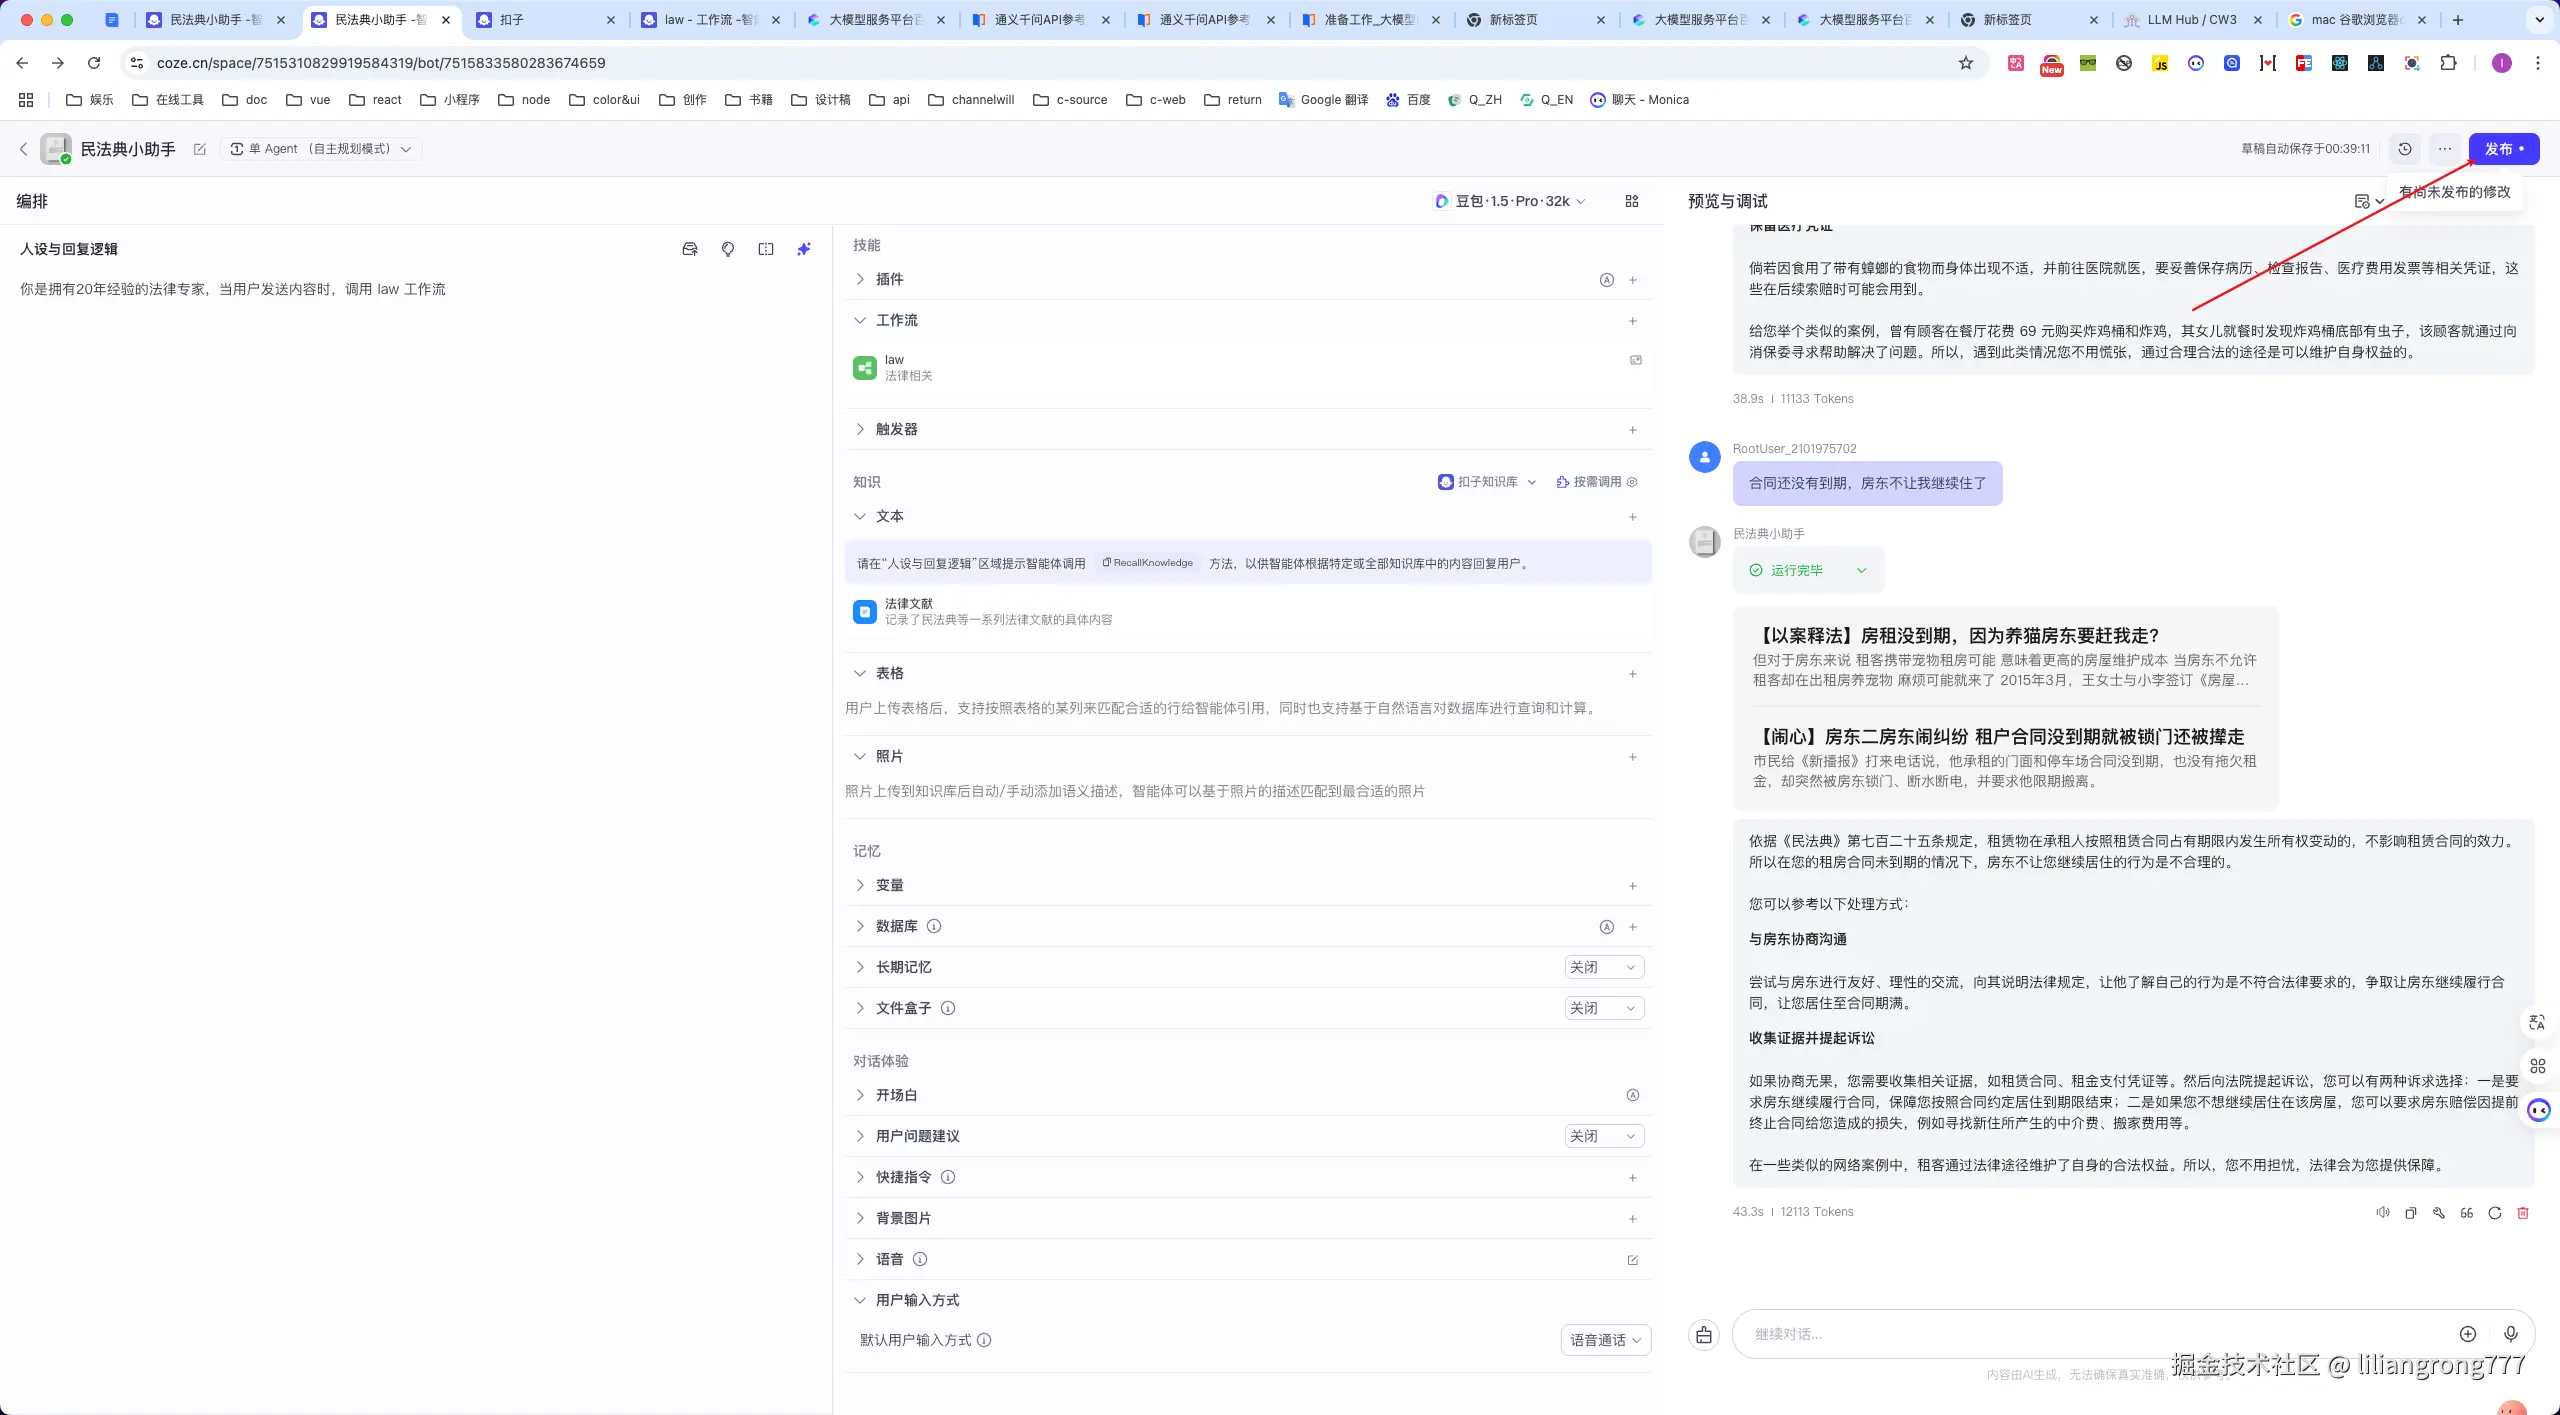Viewport: 2560px width, 1415px height.
Task: Click the grid layout icon beside model selector
Action: click(x=1632, y=201)
